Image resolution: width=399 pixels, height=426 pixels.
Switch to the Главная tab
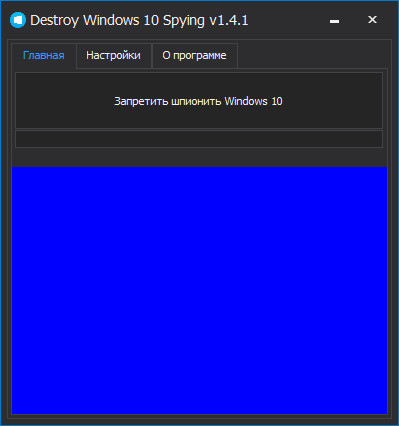44,55
